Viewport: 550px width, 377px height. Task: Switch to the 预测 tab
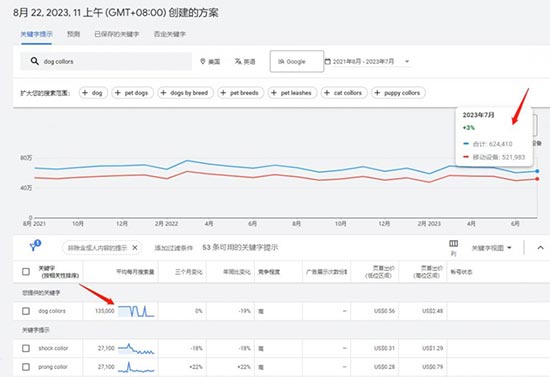[73, 34]
